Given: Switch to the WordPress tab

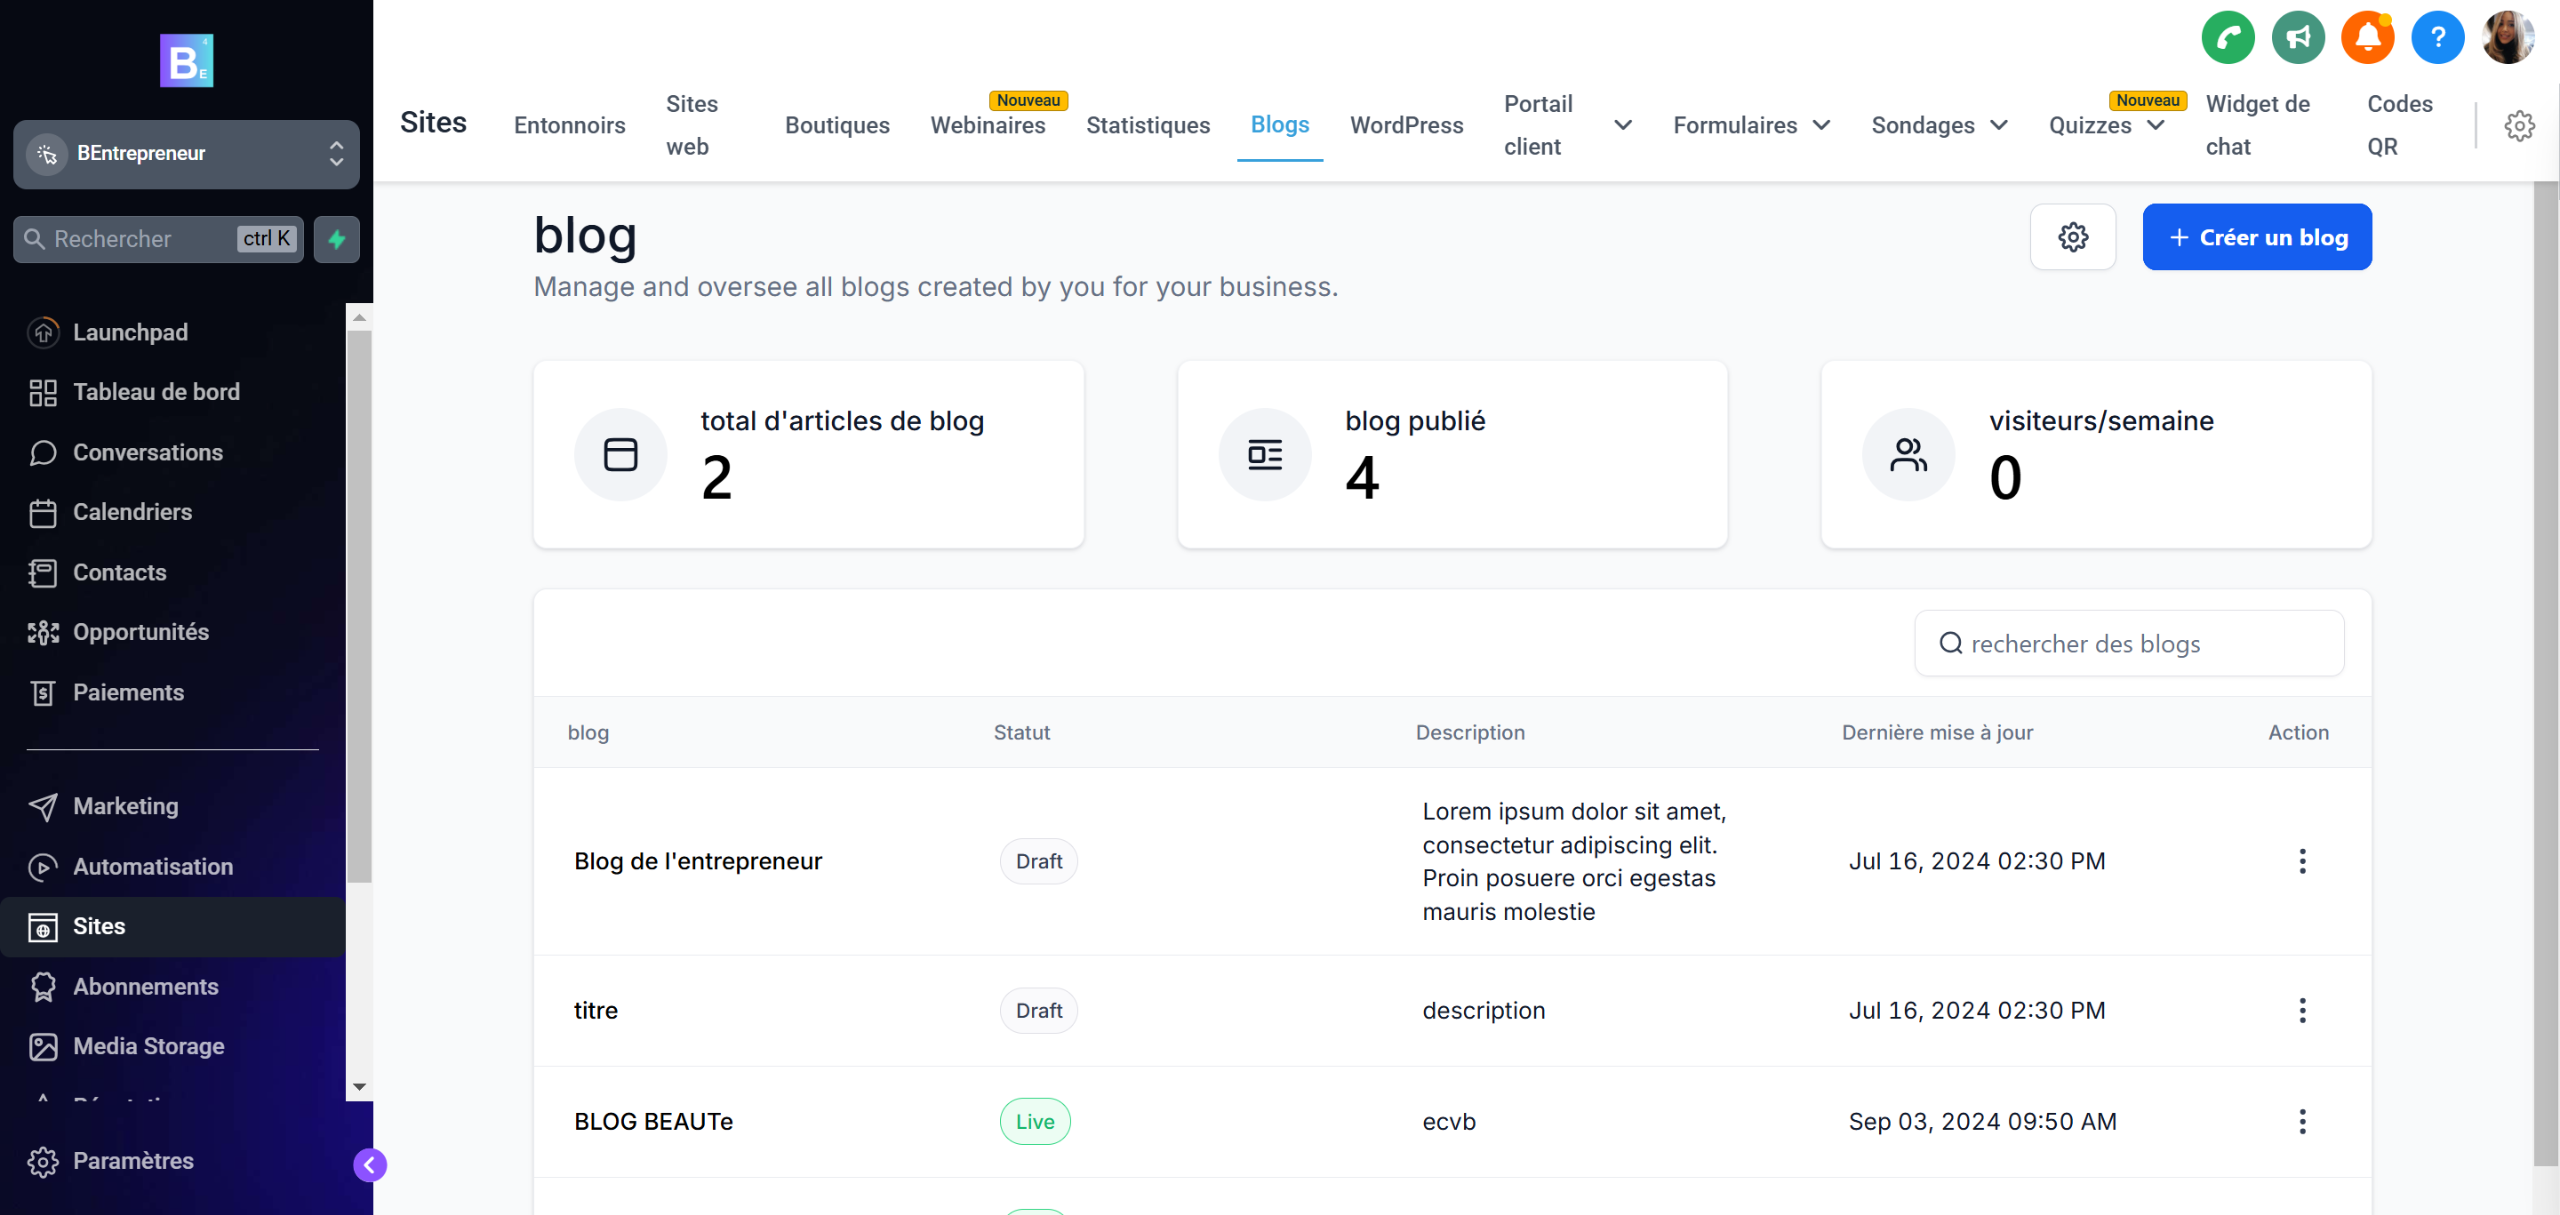Looking at the screenshot, I should 1406,125.
